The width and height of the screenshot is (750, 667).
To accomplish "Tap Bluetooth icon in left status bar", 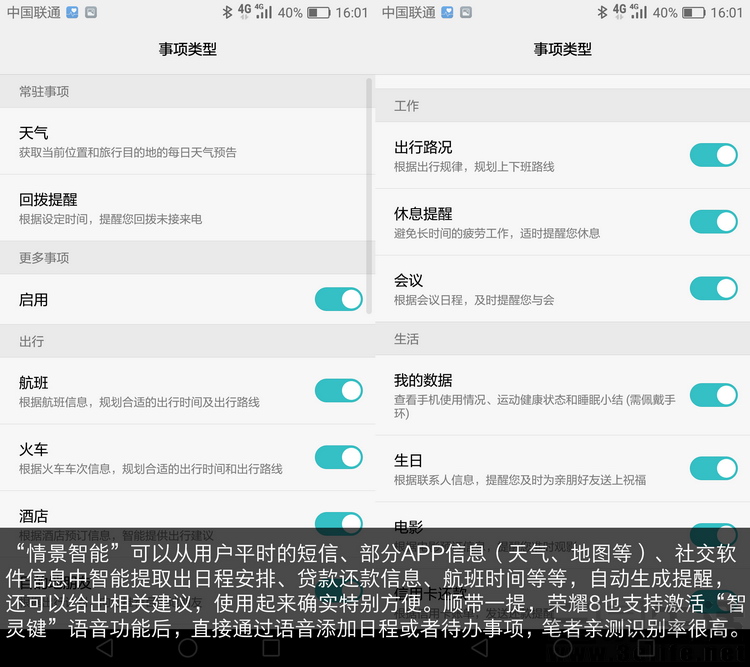I will [227, 12].
